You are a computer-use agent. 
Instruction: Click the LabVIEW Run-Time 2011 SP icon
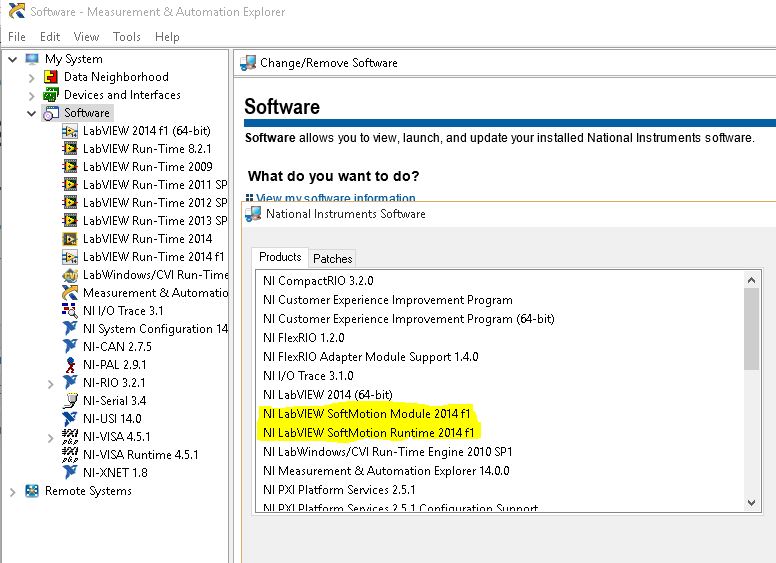tap(70, 185)
